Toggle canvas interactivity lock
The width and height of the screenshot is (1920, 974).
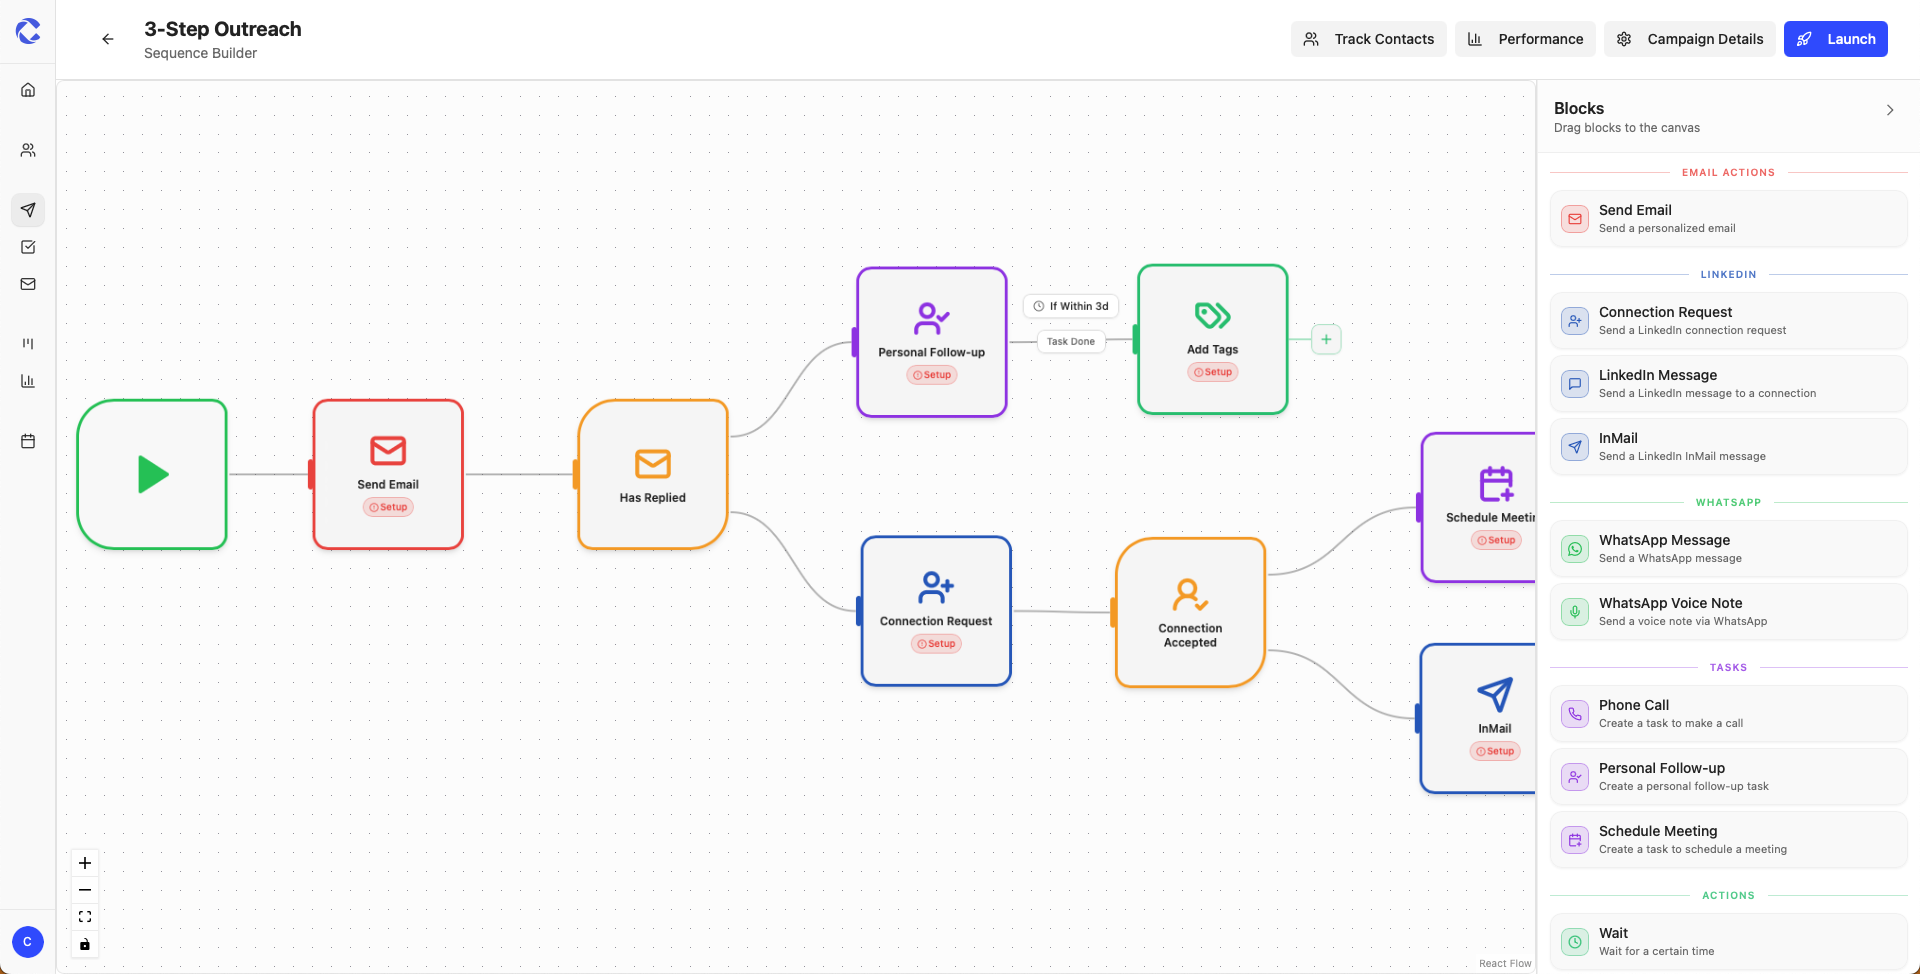(85, 944)
